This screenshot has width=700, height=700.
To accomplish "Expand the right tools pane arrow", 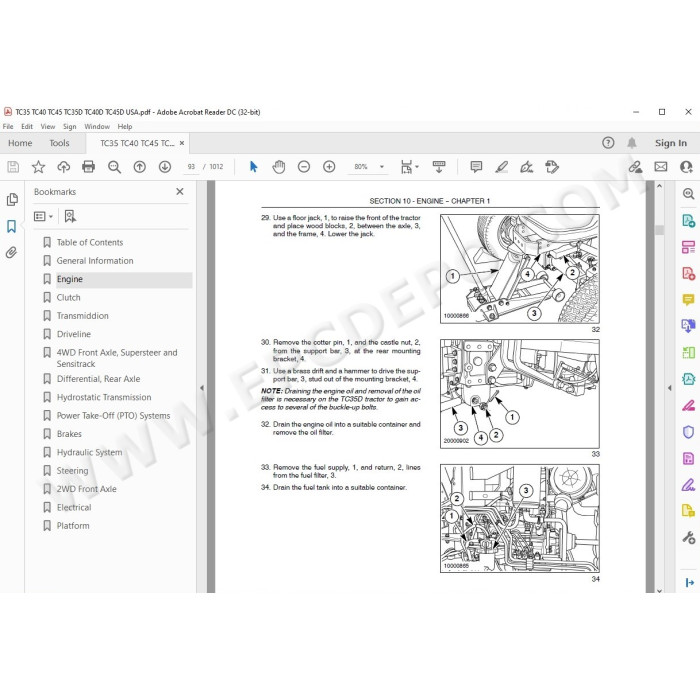I will pyautogui.click(x=670, y=388).
